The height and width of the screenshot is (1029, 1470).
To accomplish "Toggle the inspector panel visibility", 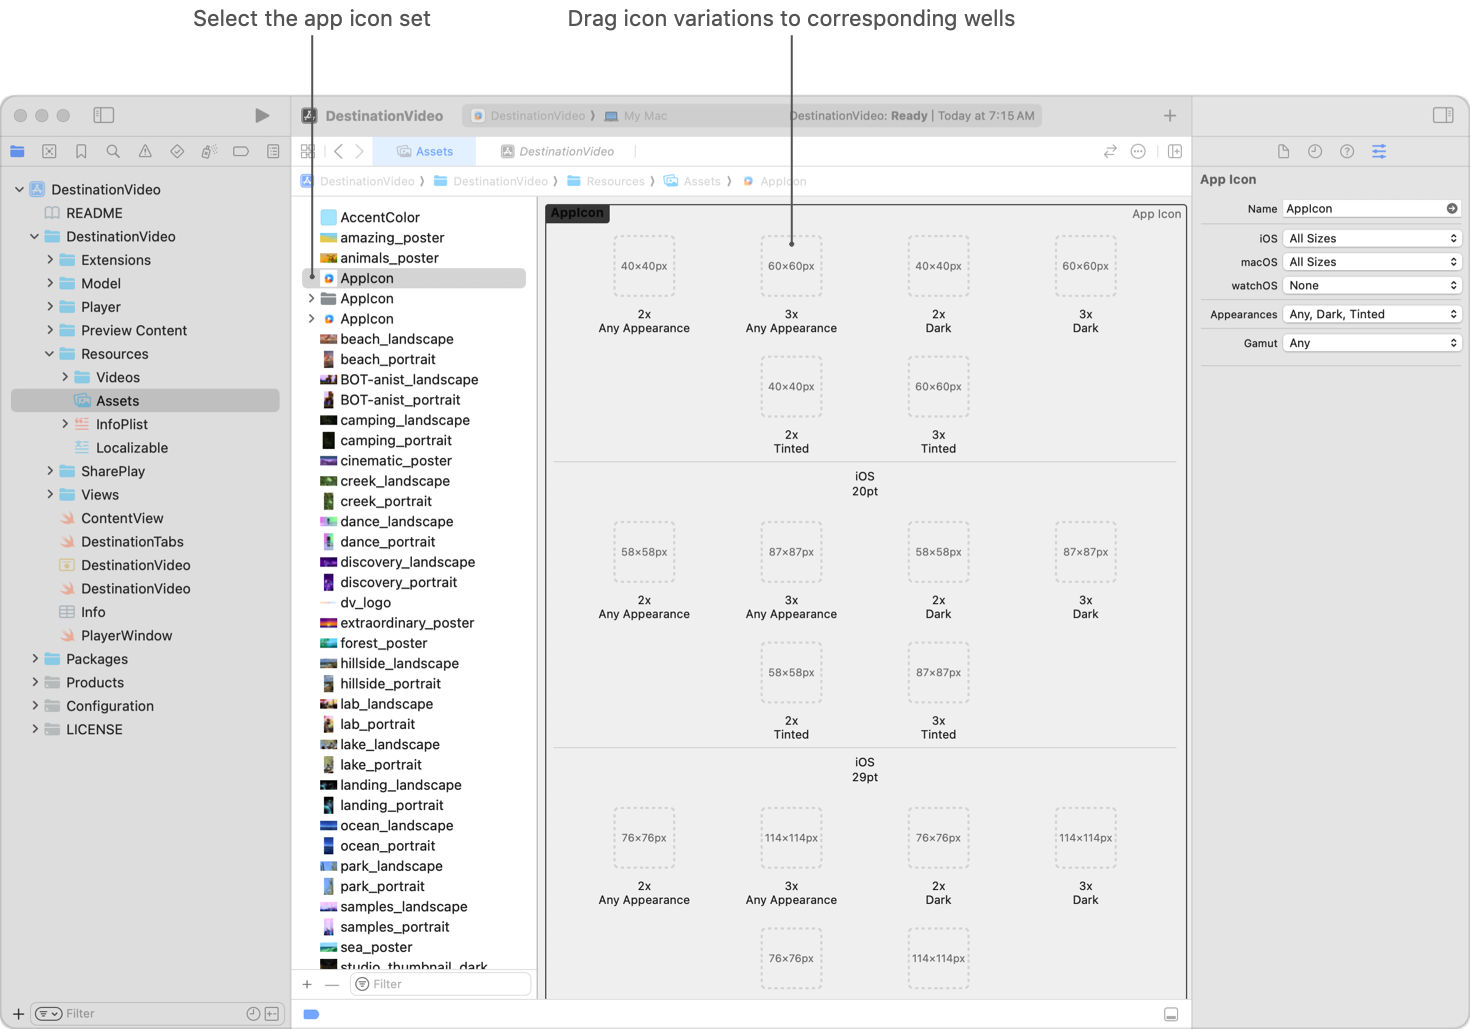I will [1443, 116].
